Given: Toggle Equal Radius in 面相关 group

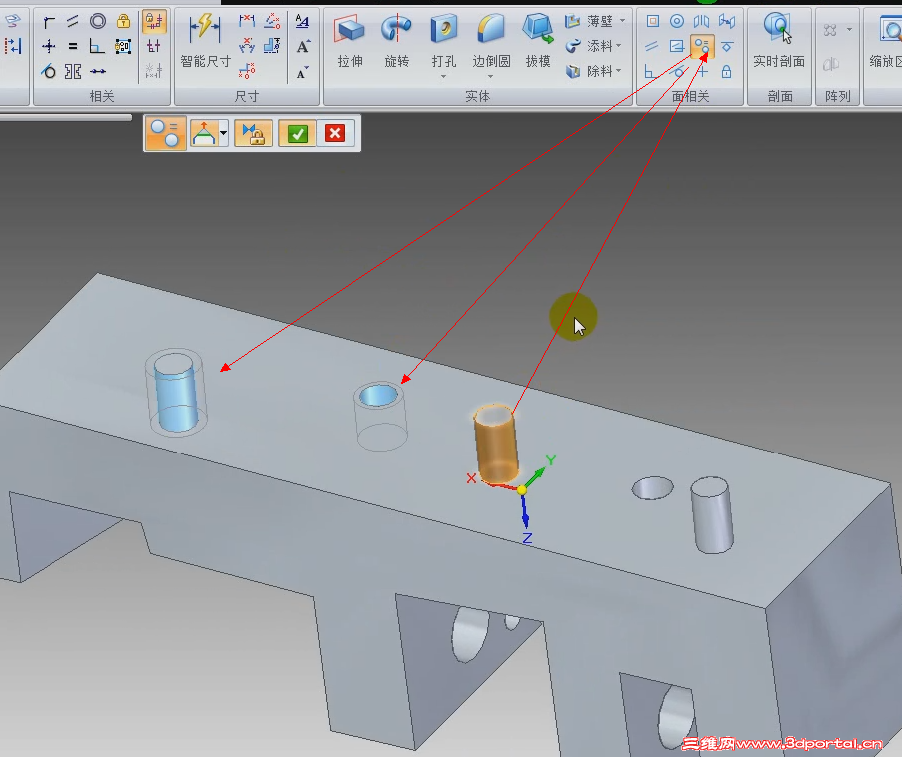Looking at the screenshot, I should tap(702, 47).
